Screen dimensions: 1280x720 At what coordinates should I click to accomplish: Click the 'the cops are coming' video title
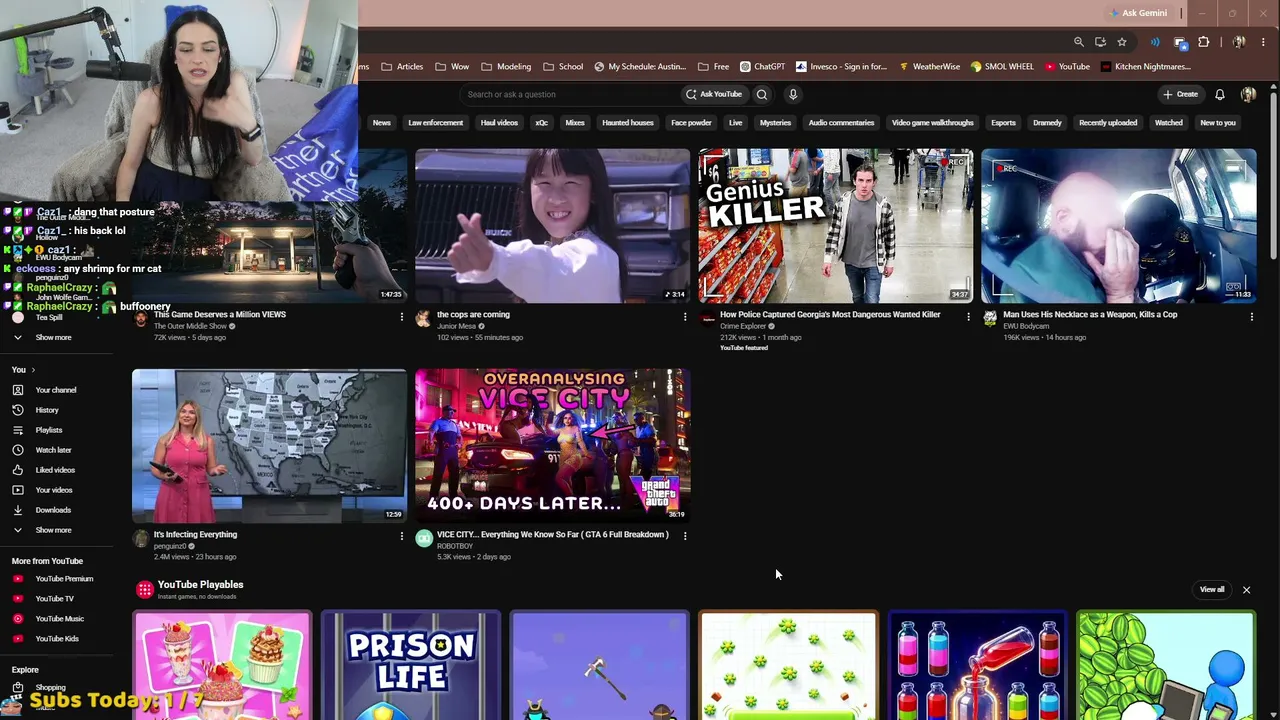[x=473, y=315]
